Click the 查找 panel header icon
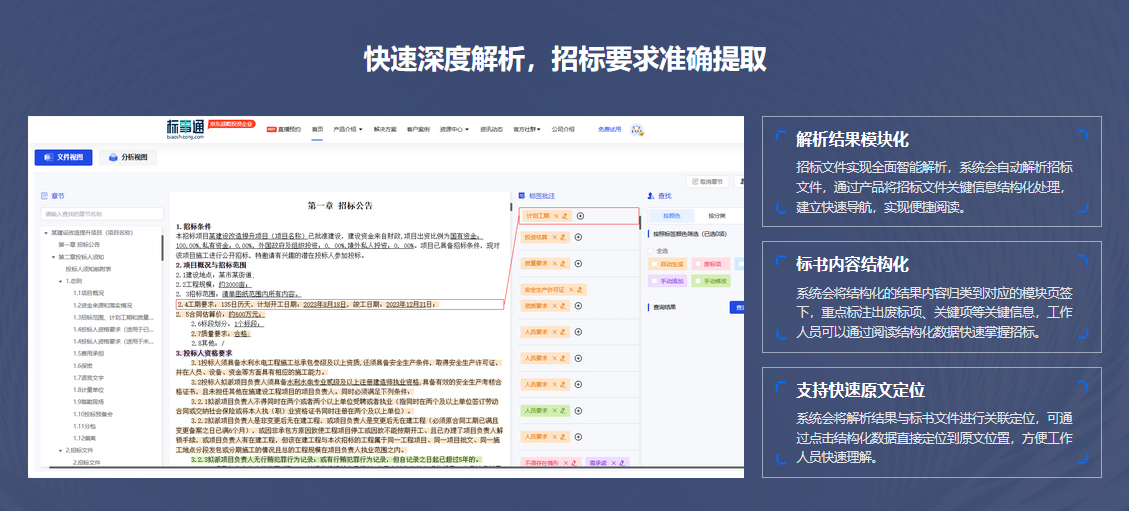Viewport: 1129px width, 511px height. [652, 196]
